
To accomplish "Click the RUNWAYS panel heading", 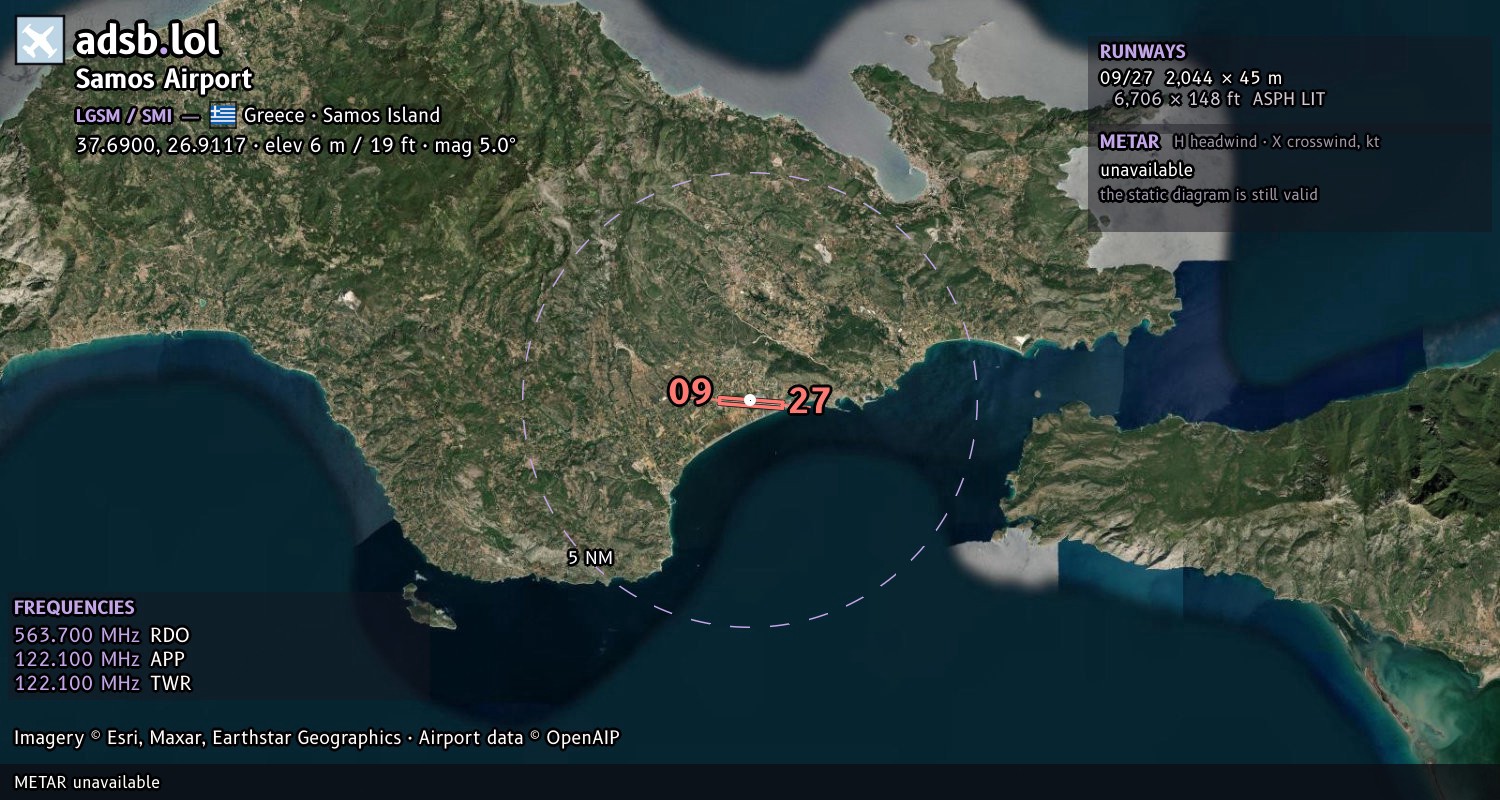I will (x=1142, y=52).
